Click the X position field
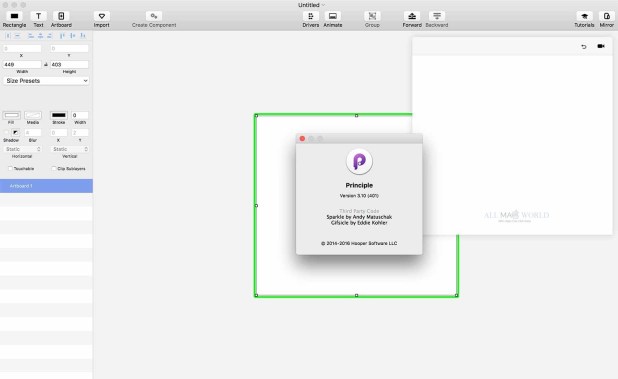 [22, 48]
